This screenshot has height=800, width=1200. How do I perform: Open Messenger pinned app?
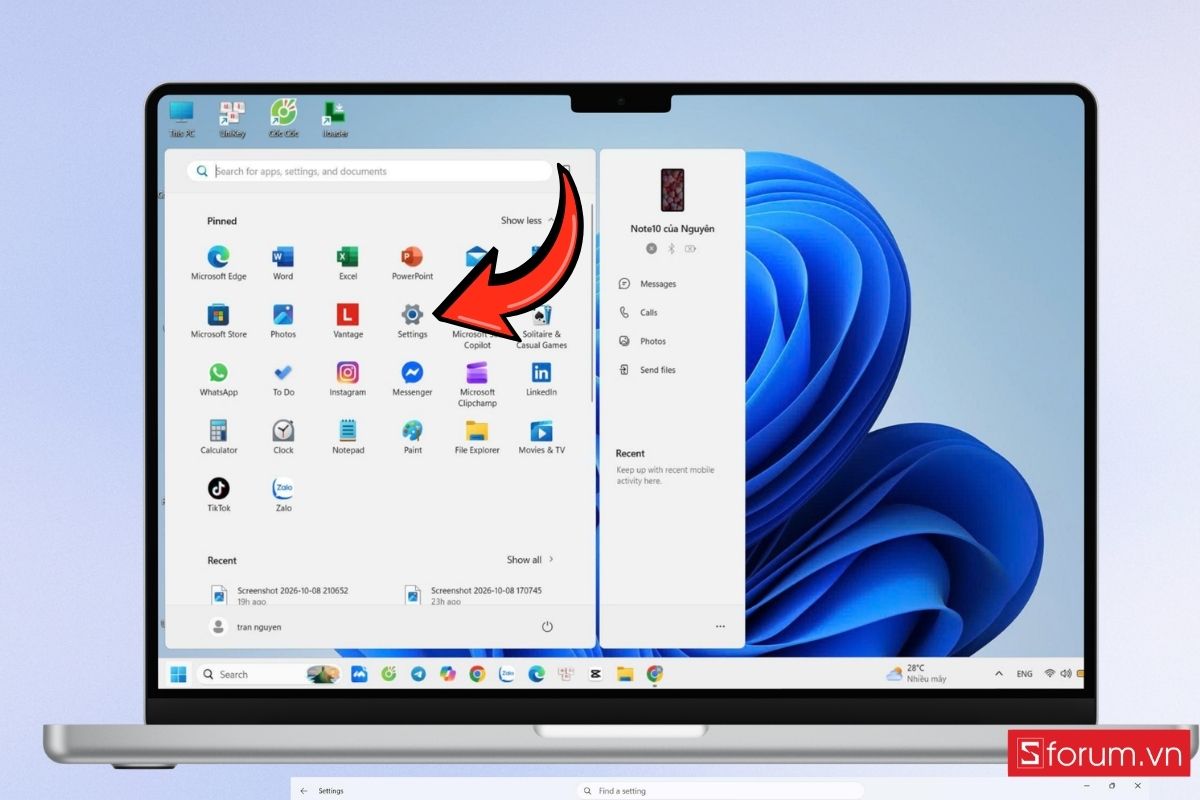(x=412, y=379)
